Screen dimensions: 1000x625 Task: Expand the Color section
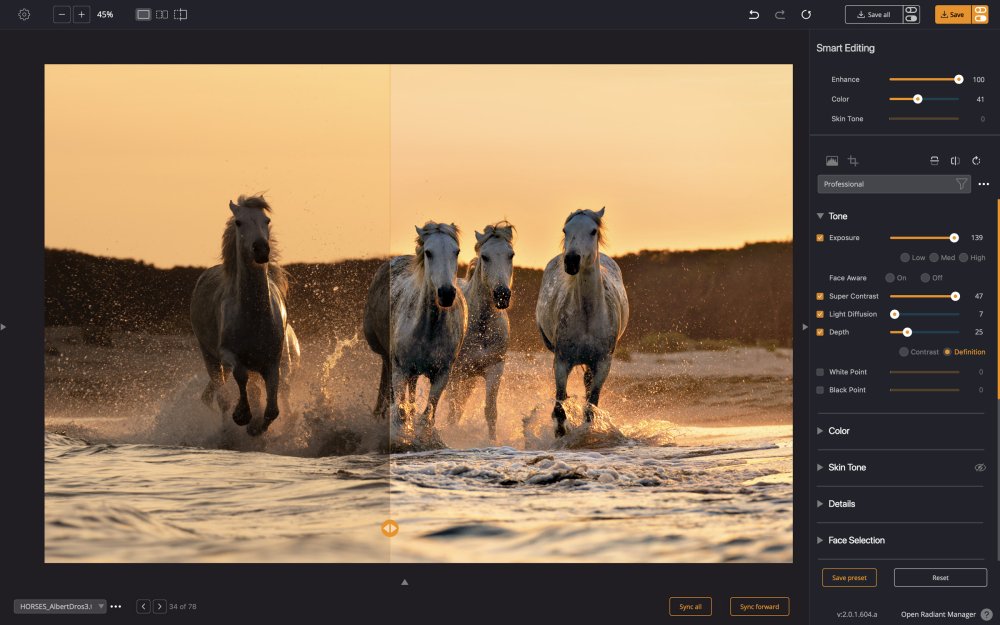pos(820,431)
